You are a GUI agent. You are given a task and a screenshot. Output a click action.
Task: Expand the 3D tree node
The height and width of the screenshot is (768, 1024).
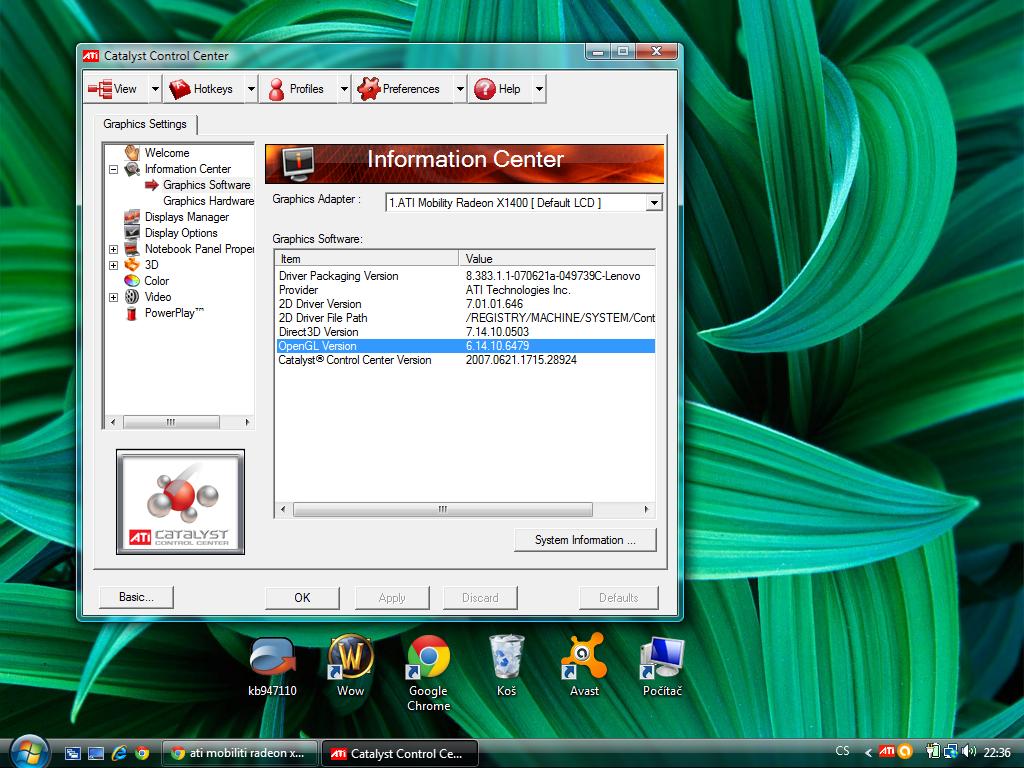[x=114, y=265]
